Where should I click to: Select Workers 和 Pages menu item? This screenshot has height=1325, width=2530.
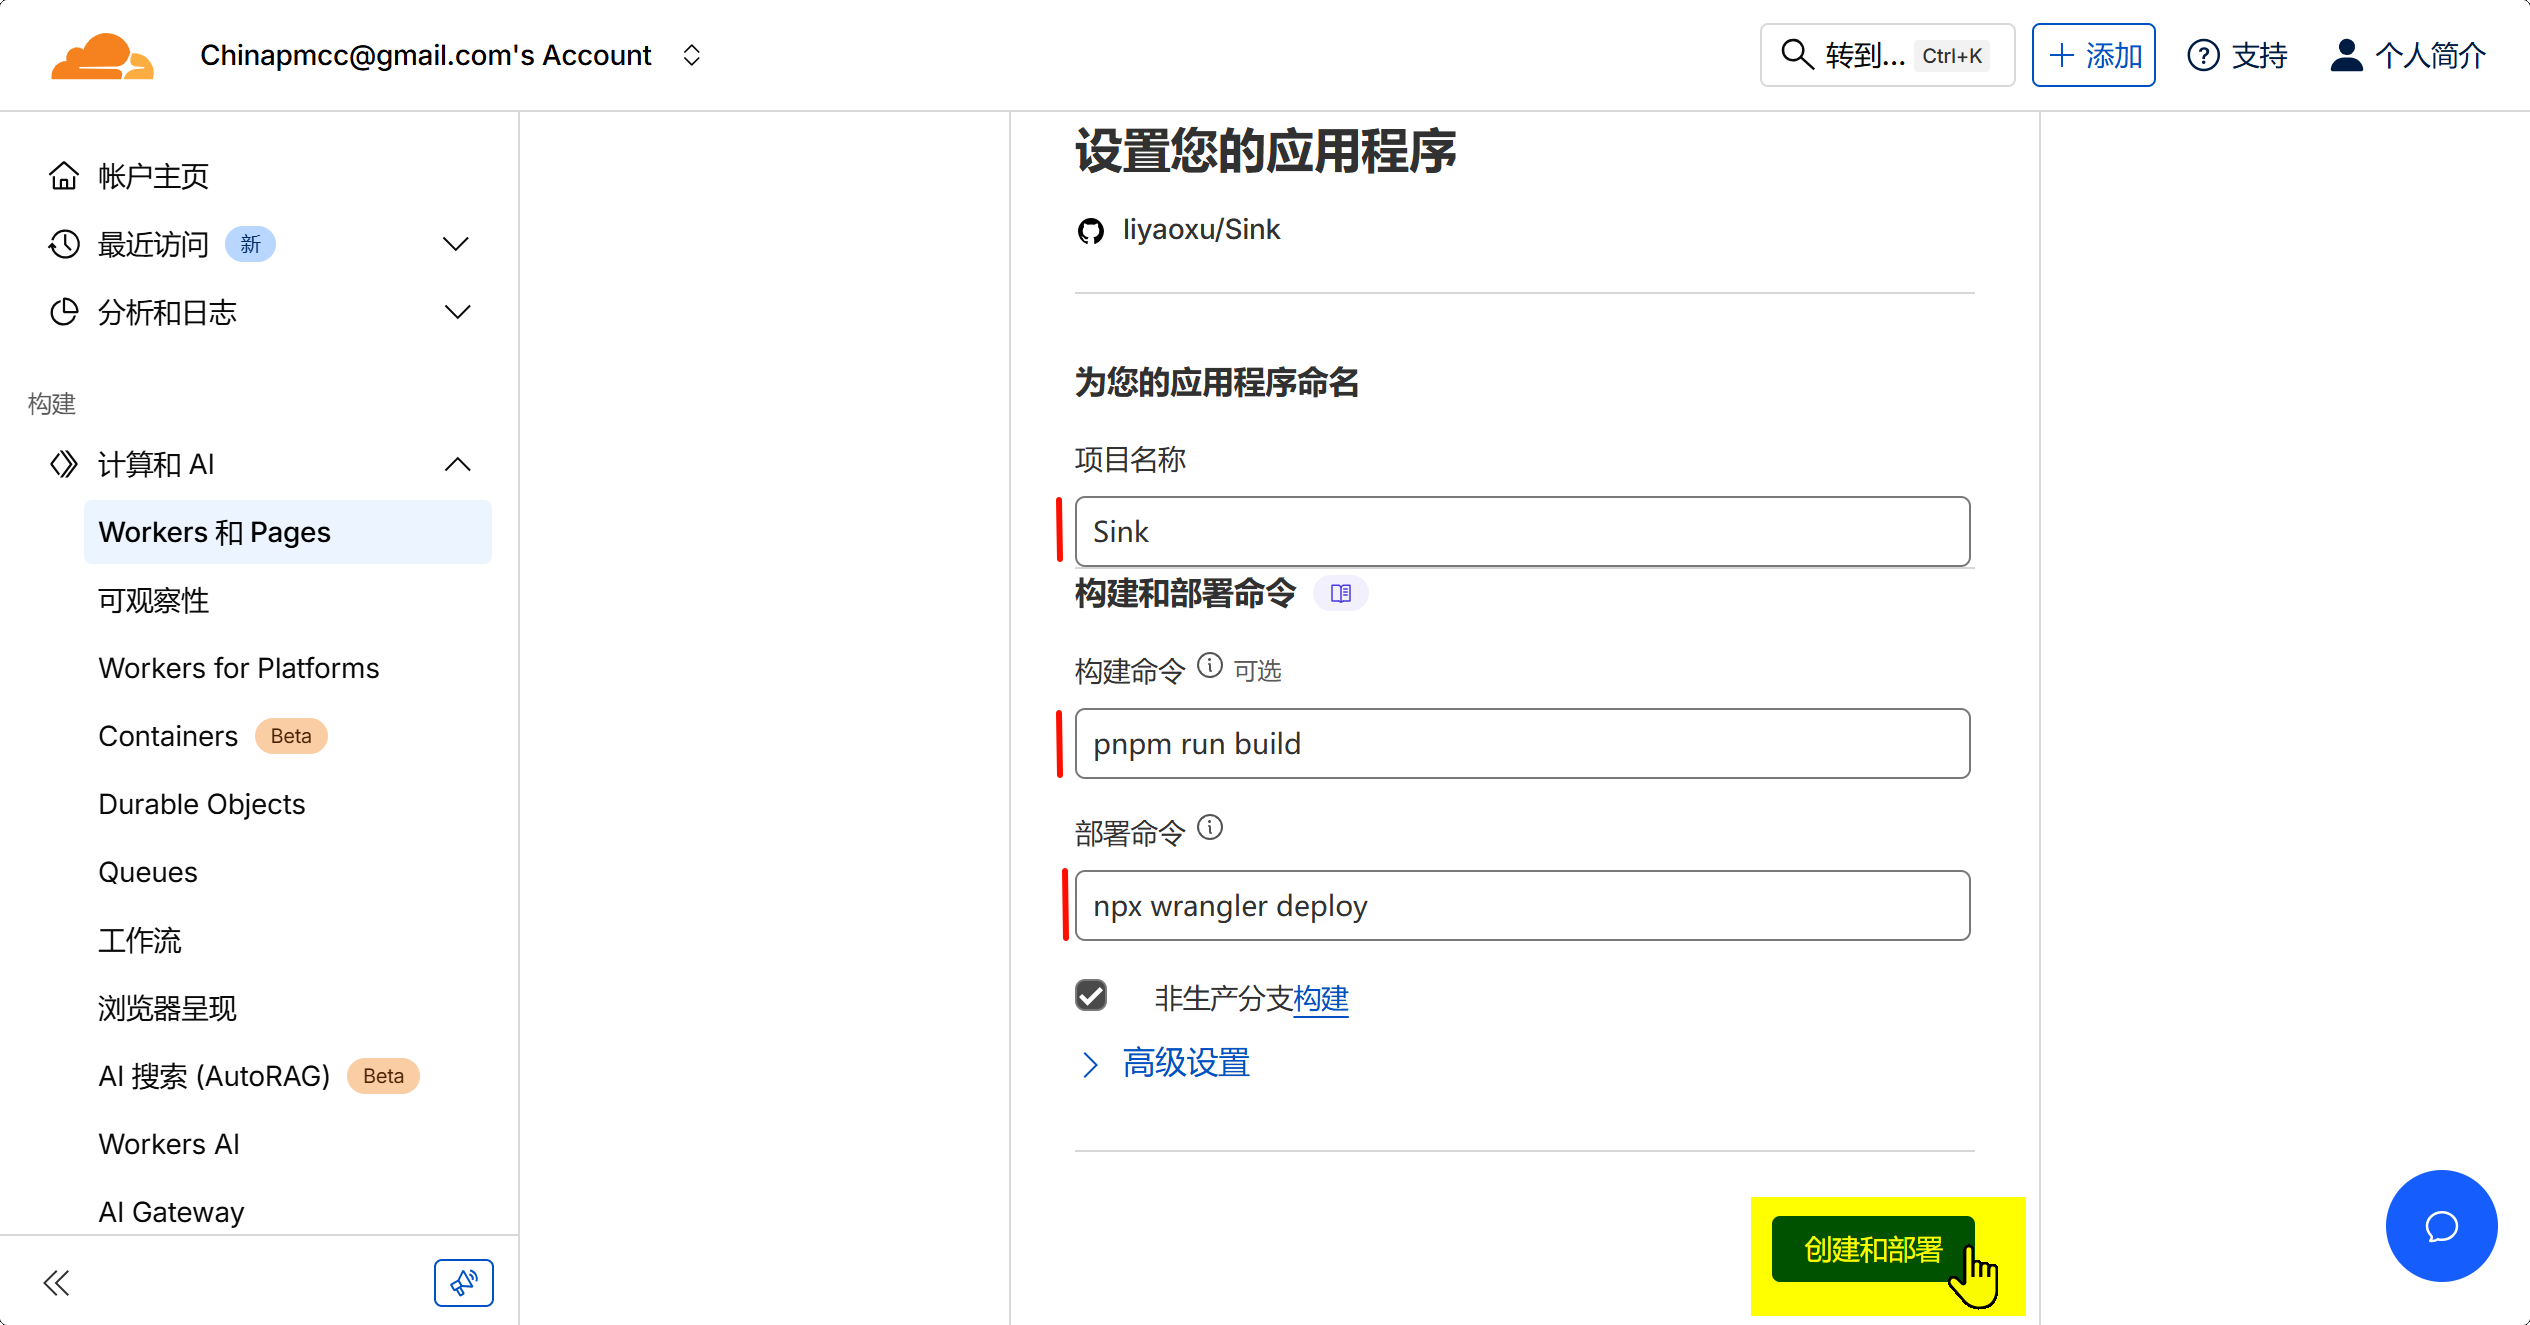tap(287, 532)
